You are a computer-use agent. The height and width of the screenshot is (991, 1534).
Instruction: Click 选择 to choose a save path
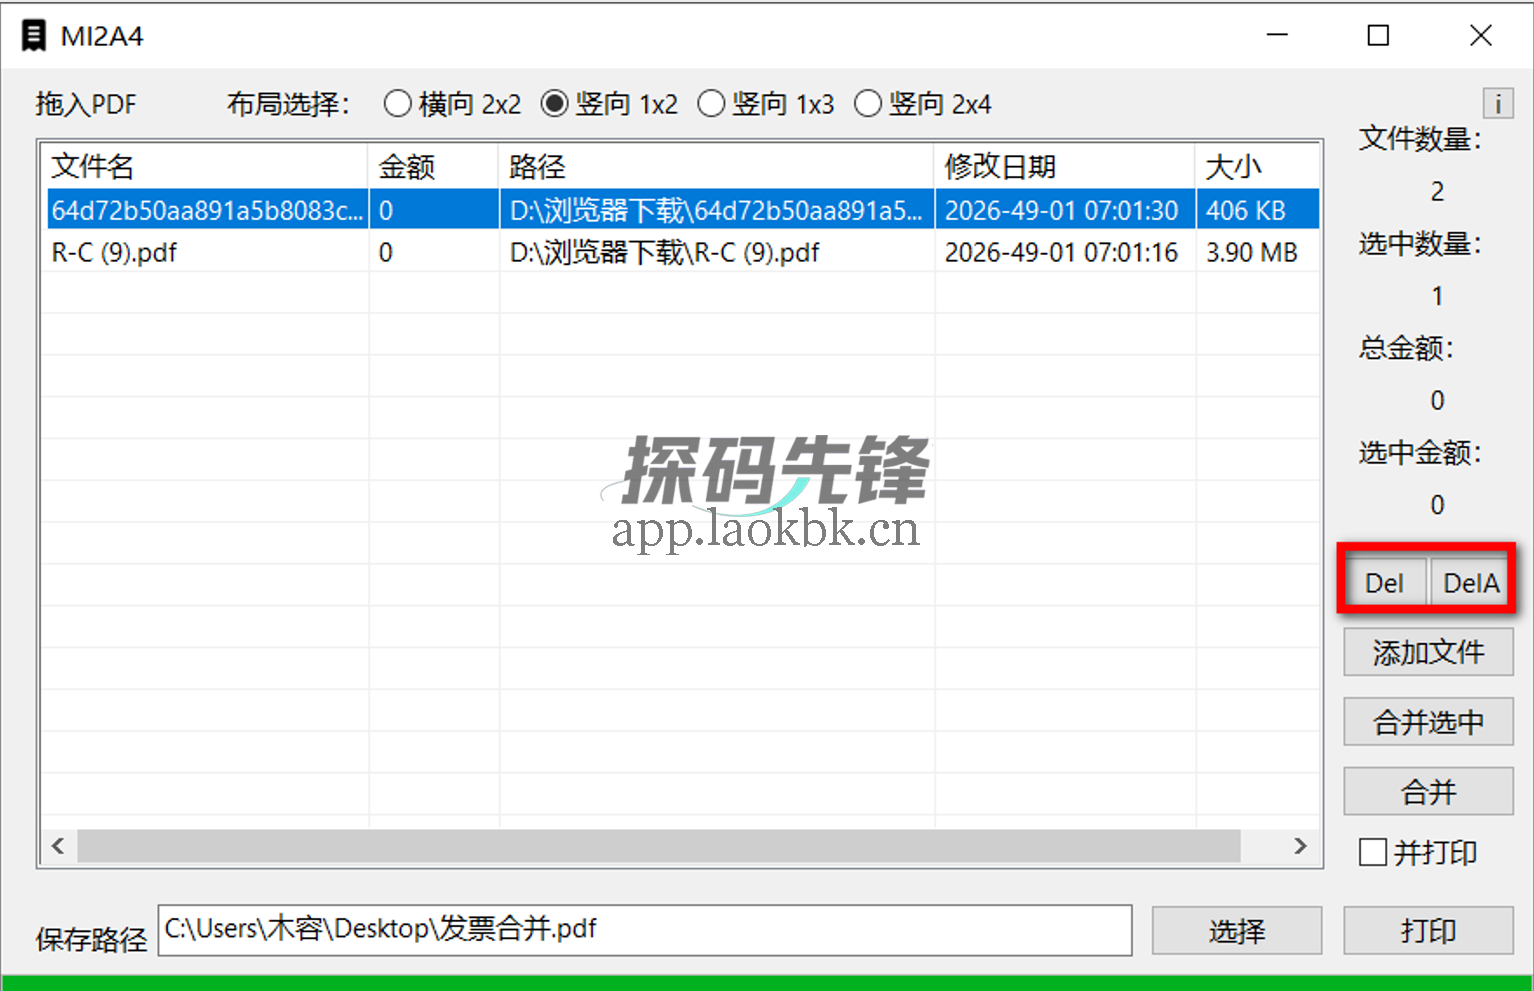tap(1237, 930)
